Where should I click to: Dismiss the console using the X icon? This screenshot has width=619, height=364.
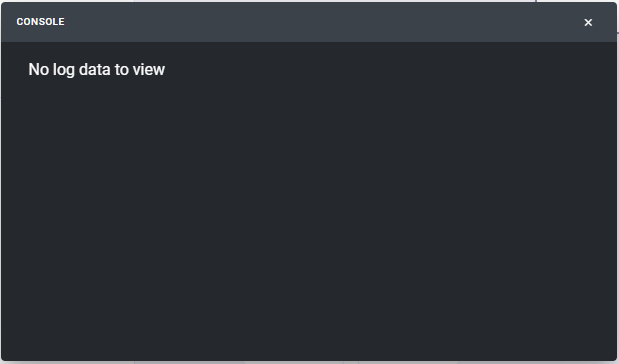pos(588,23)
